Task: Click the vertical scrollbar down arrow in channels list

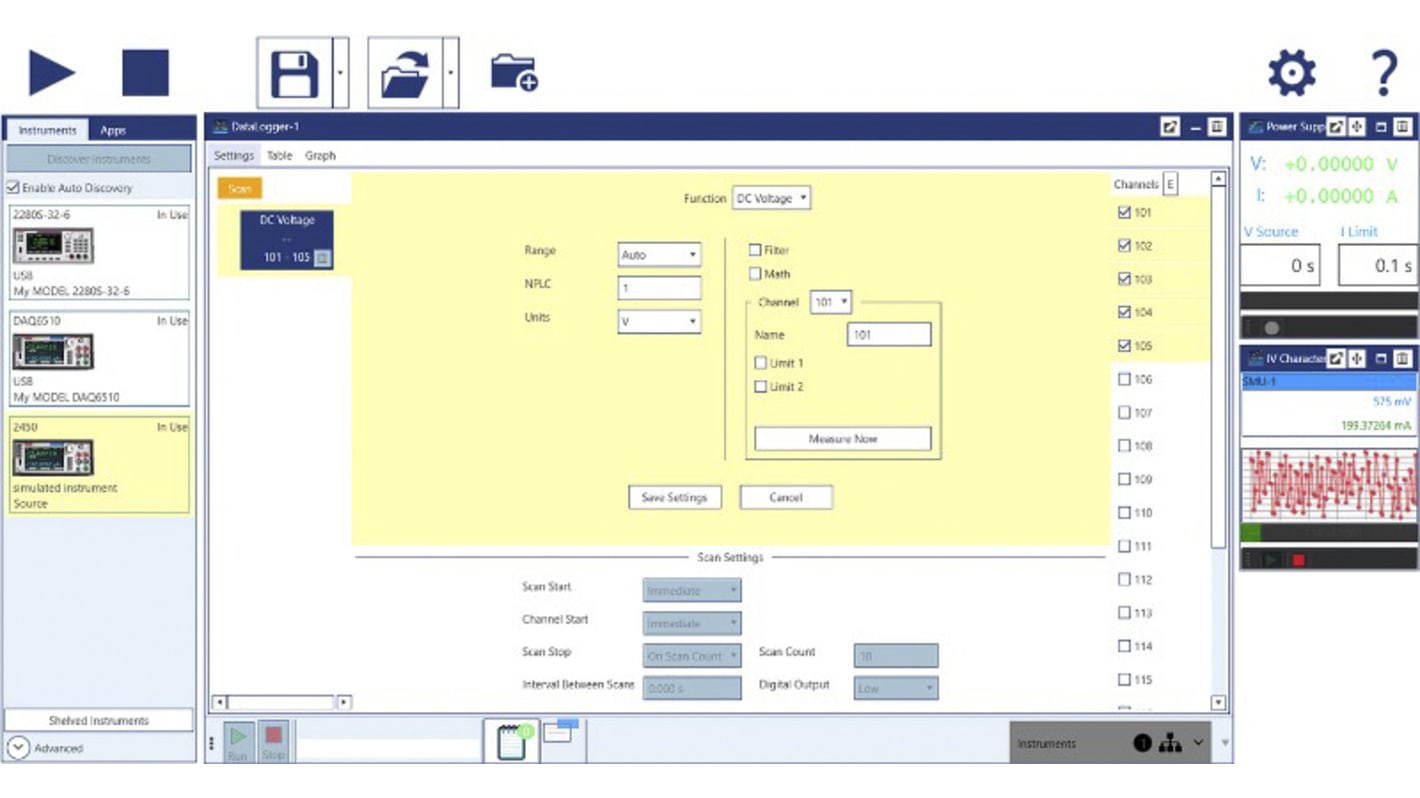Action: click(x=1218, y=703)
